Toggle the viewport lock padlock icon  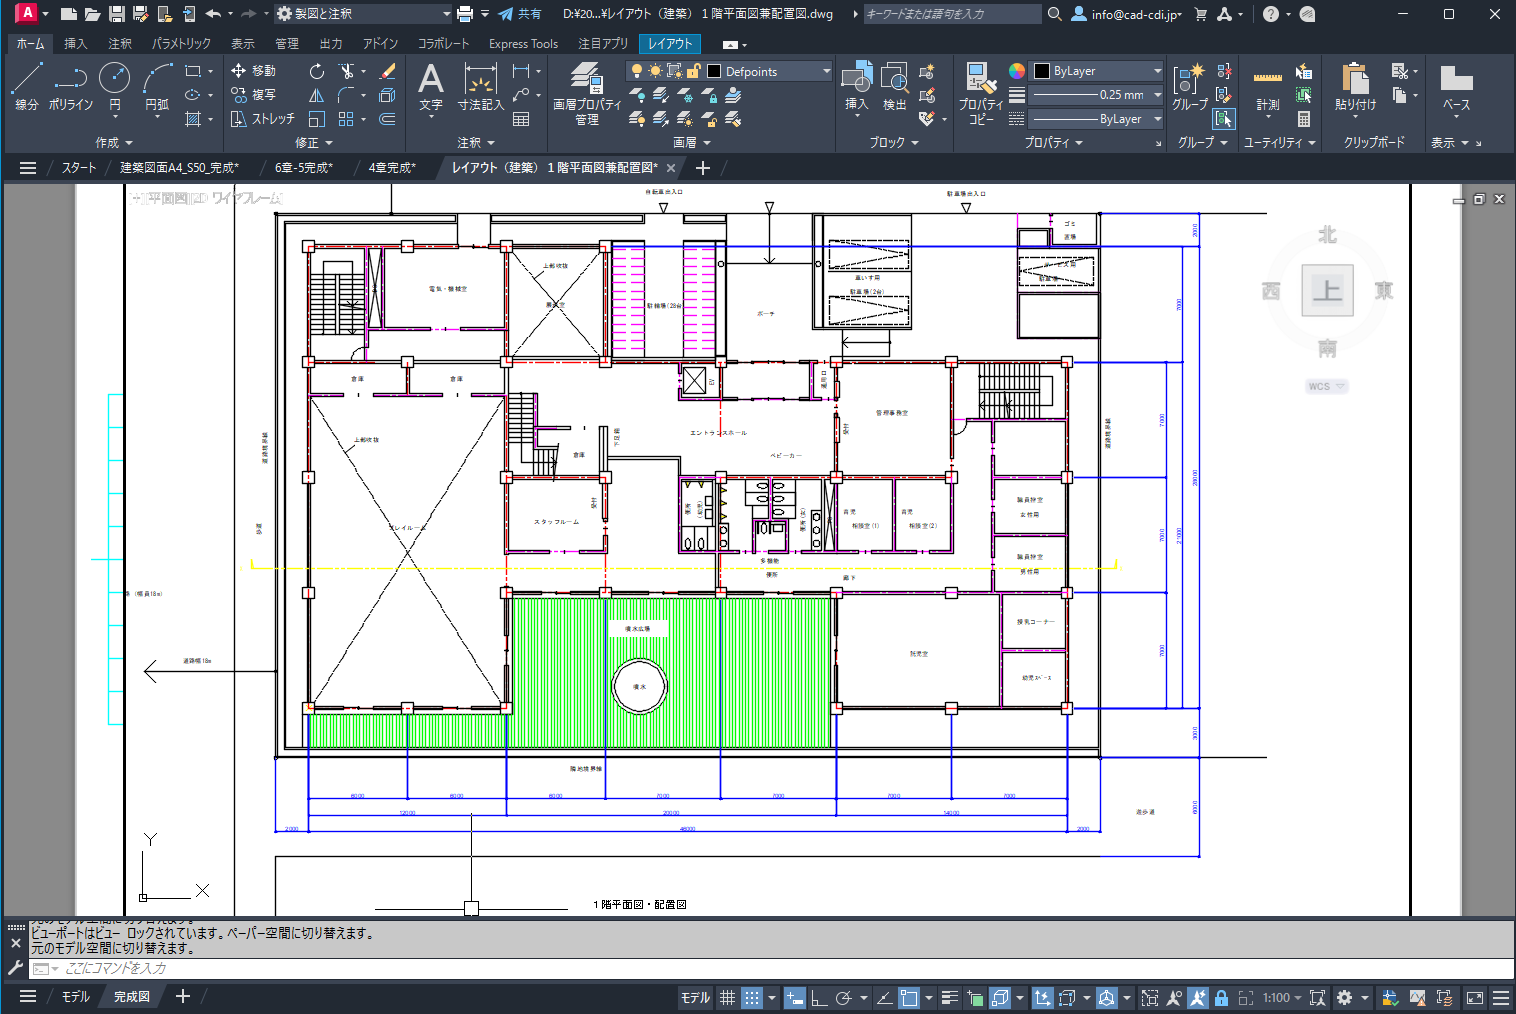(x=1221, y=998)
